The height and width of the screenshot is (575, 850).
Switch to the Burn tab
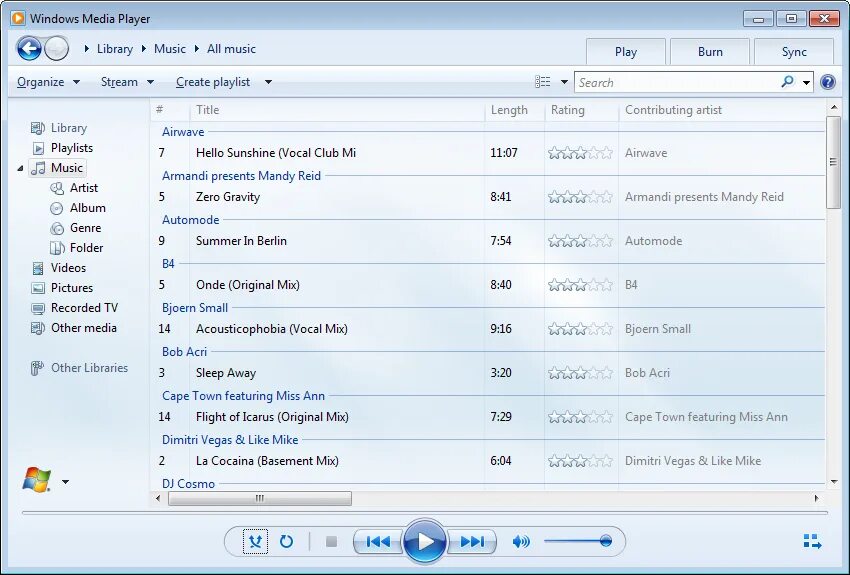pos(710,52)
